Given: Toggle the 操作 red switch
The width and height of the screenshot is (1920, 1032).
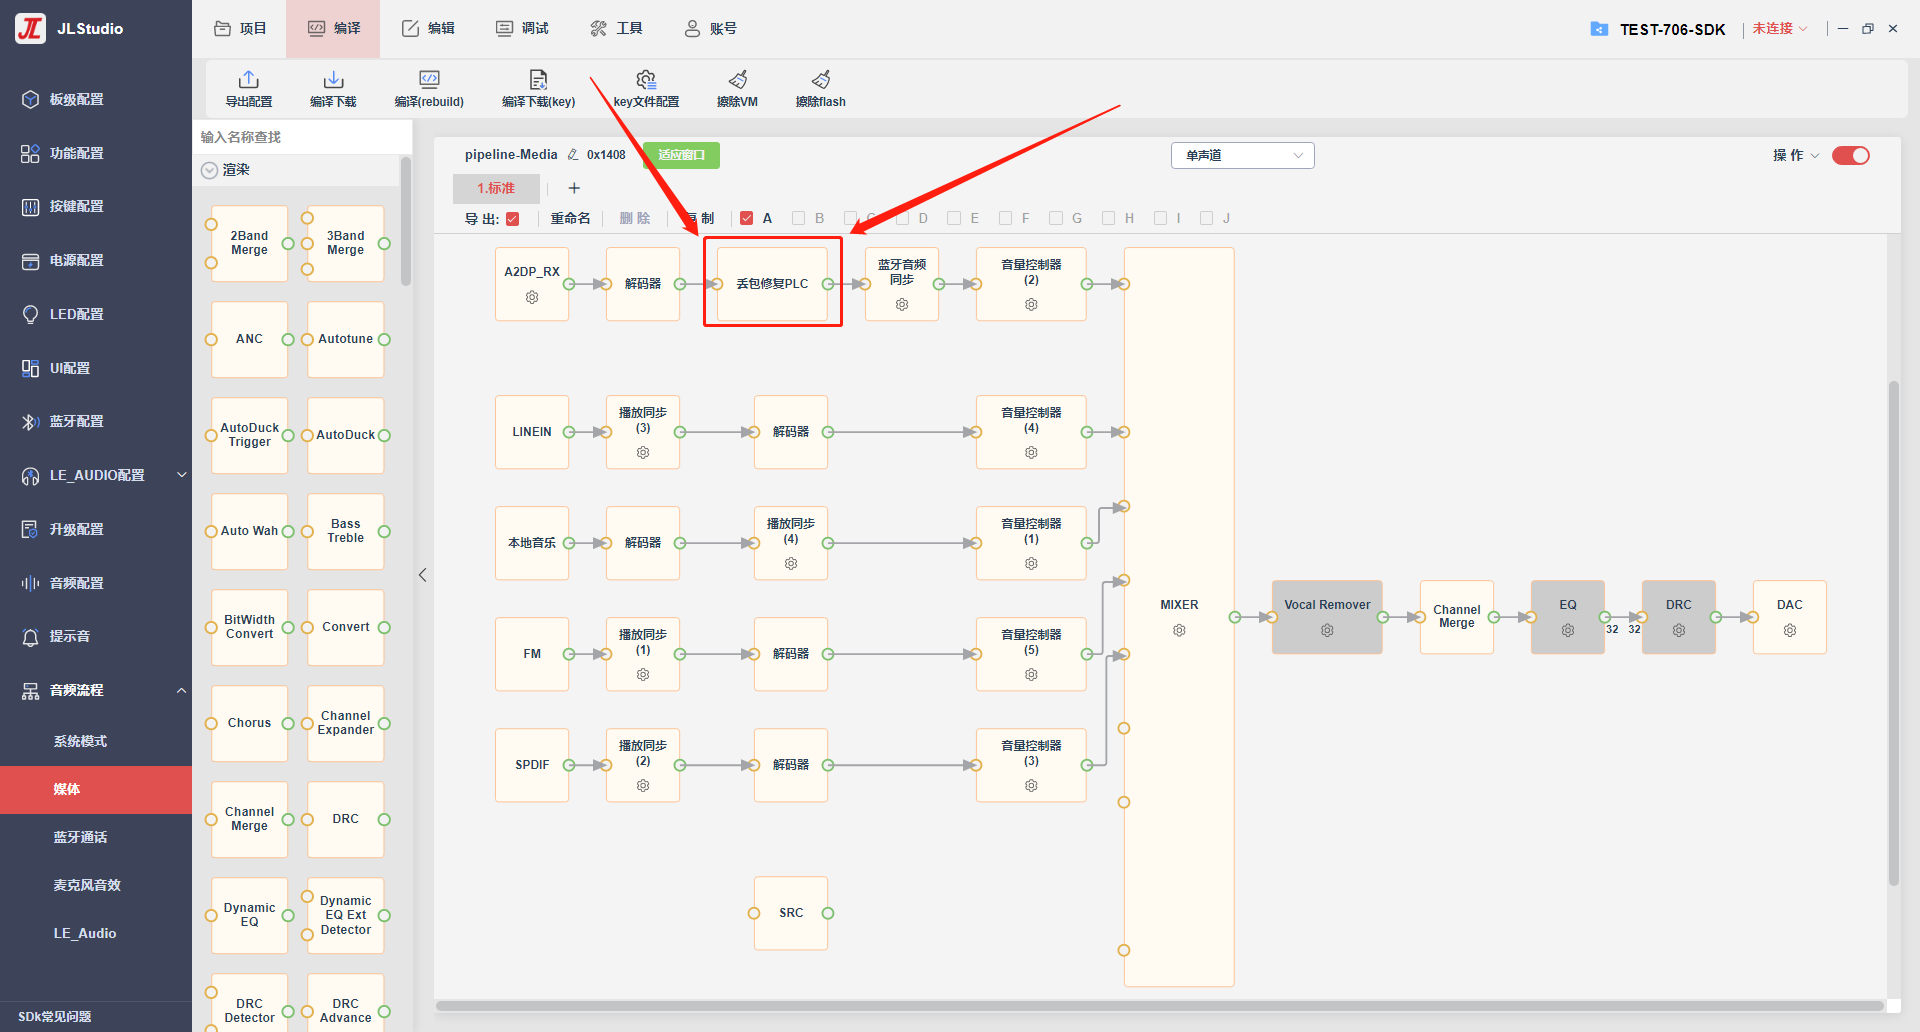Looking at the screenshot, I should [1850, 155].
